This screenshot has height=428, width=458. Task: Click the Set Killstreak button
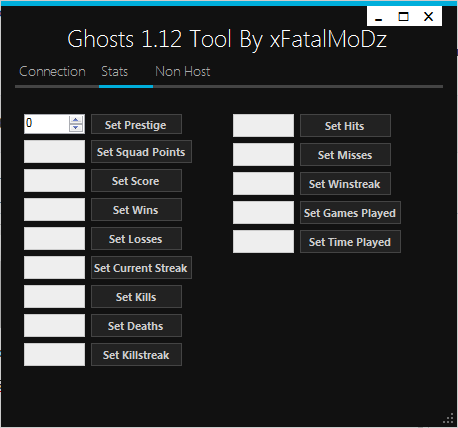pos(136,355)
